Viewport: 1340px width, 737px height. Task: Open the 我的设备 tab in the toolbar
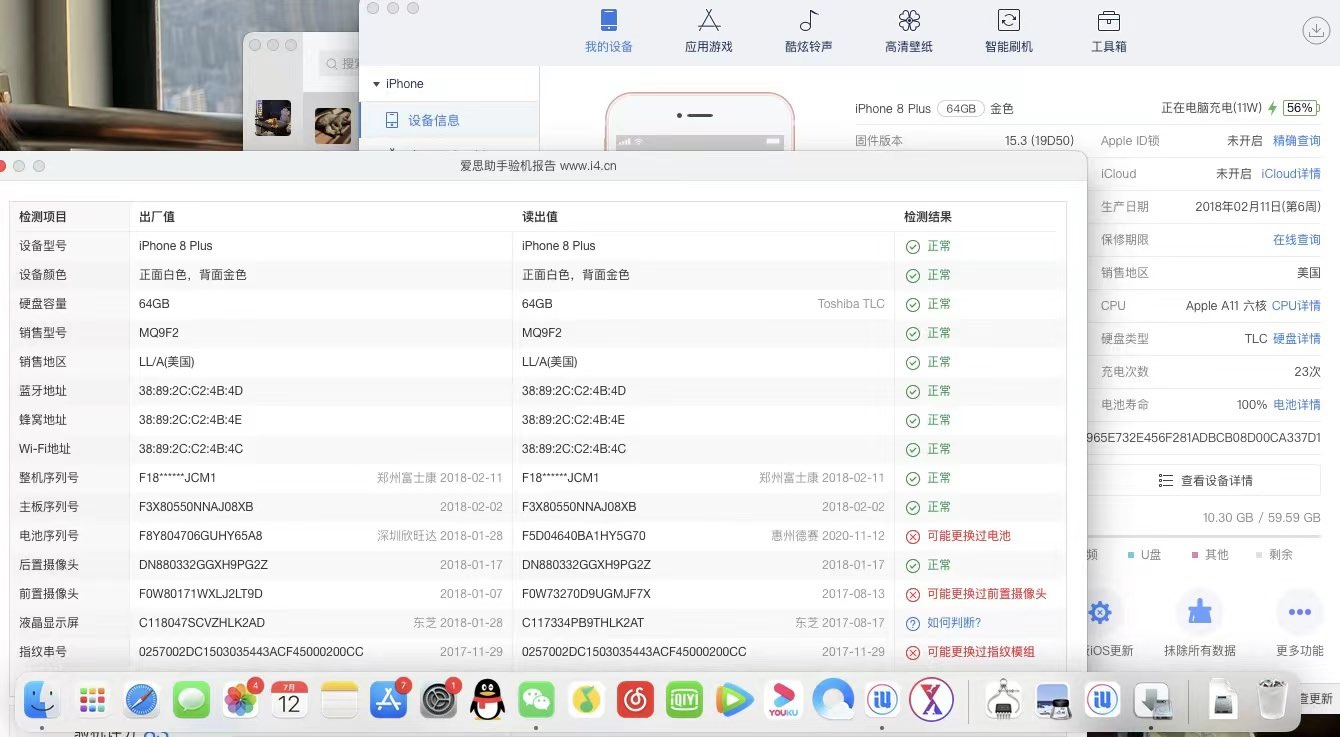[x=608, y=31]
